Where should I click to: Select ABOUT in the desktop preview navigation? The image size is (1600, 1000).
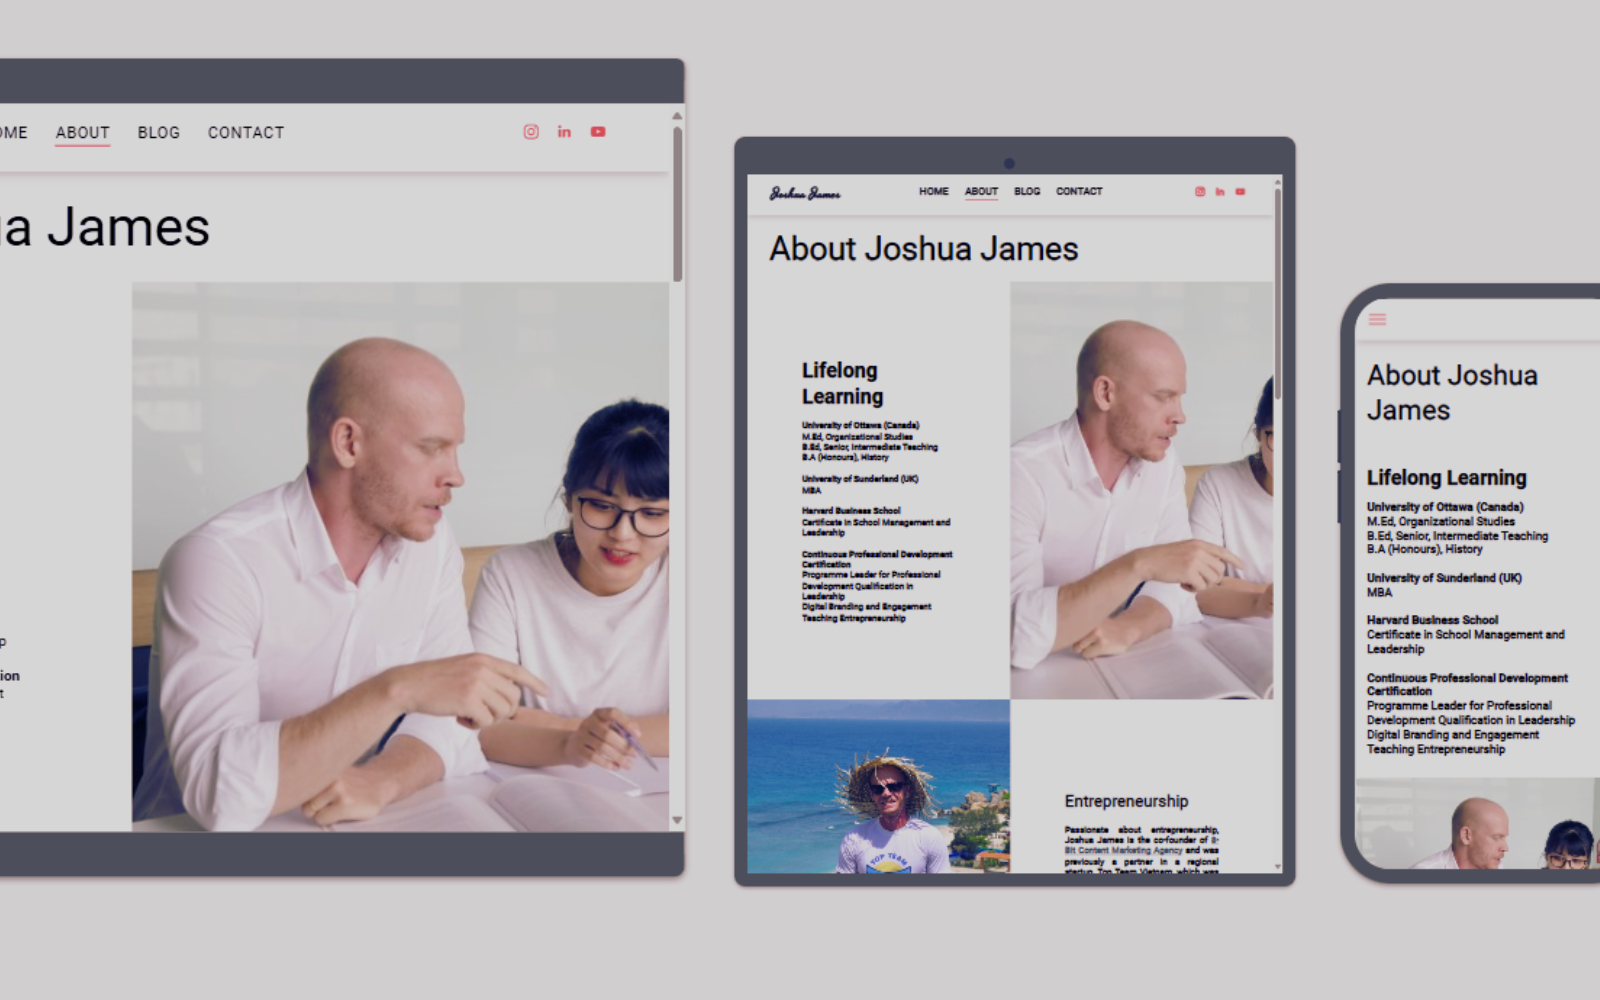click(83, 133)
